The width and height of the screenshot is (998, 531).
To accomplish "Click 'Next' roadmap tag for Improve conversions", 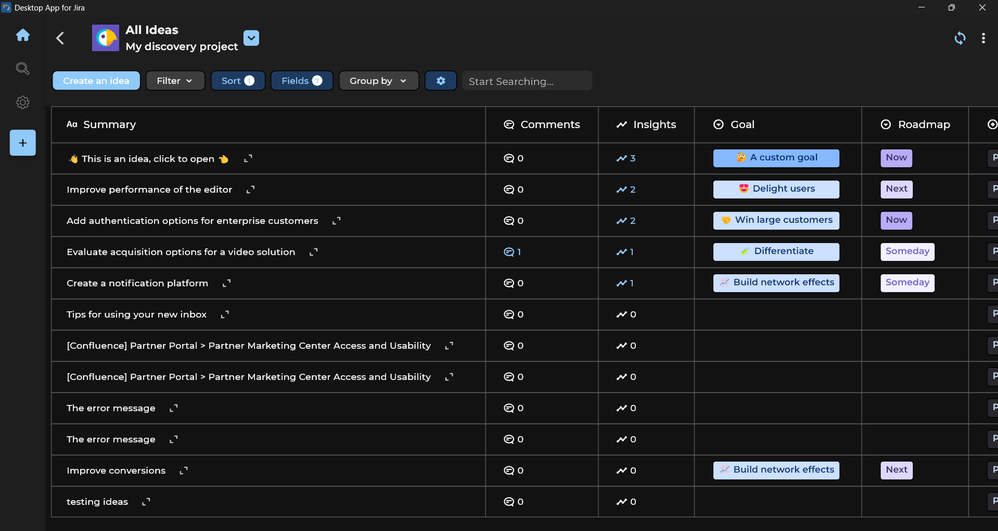I will tap(896, 470).
